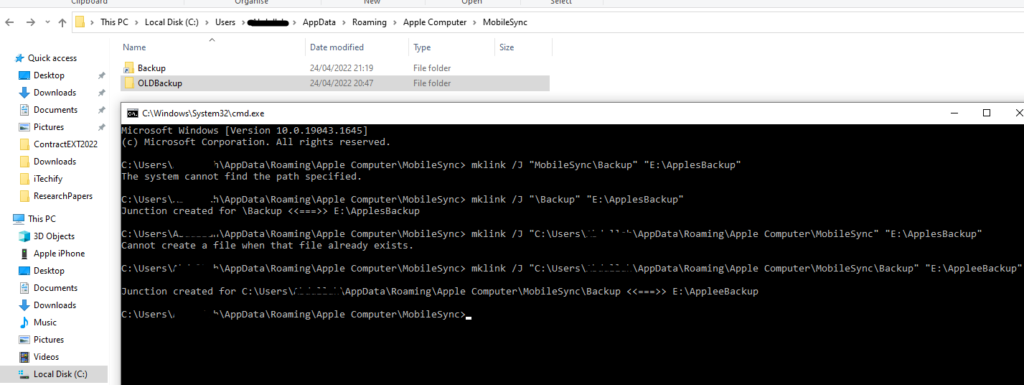Viewport: 1024px width, 385px height.
Task: Open 3D Objects in sidebar
Action: coord(54,236)
